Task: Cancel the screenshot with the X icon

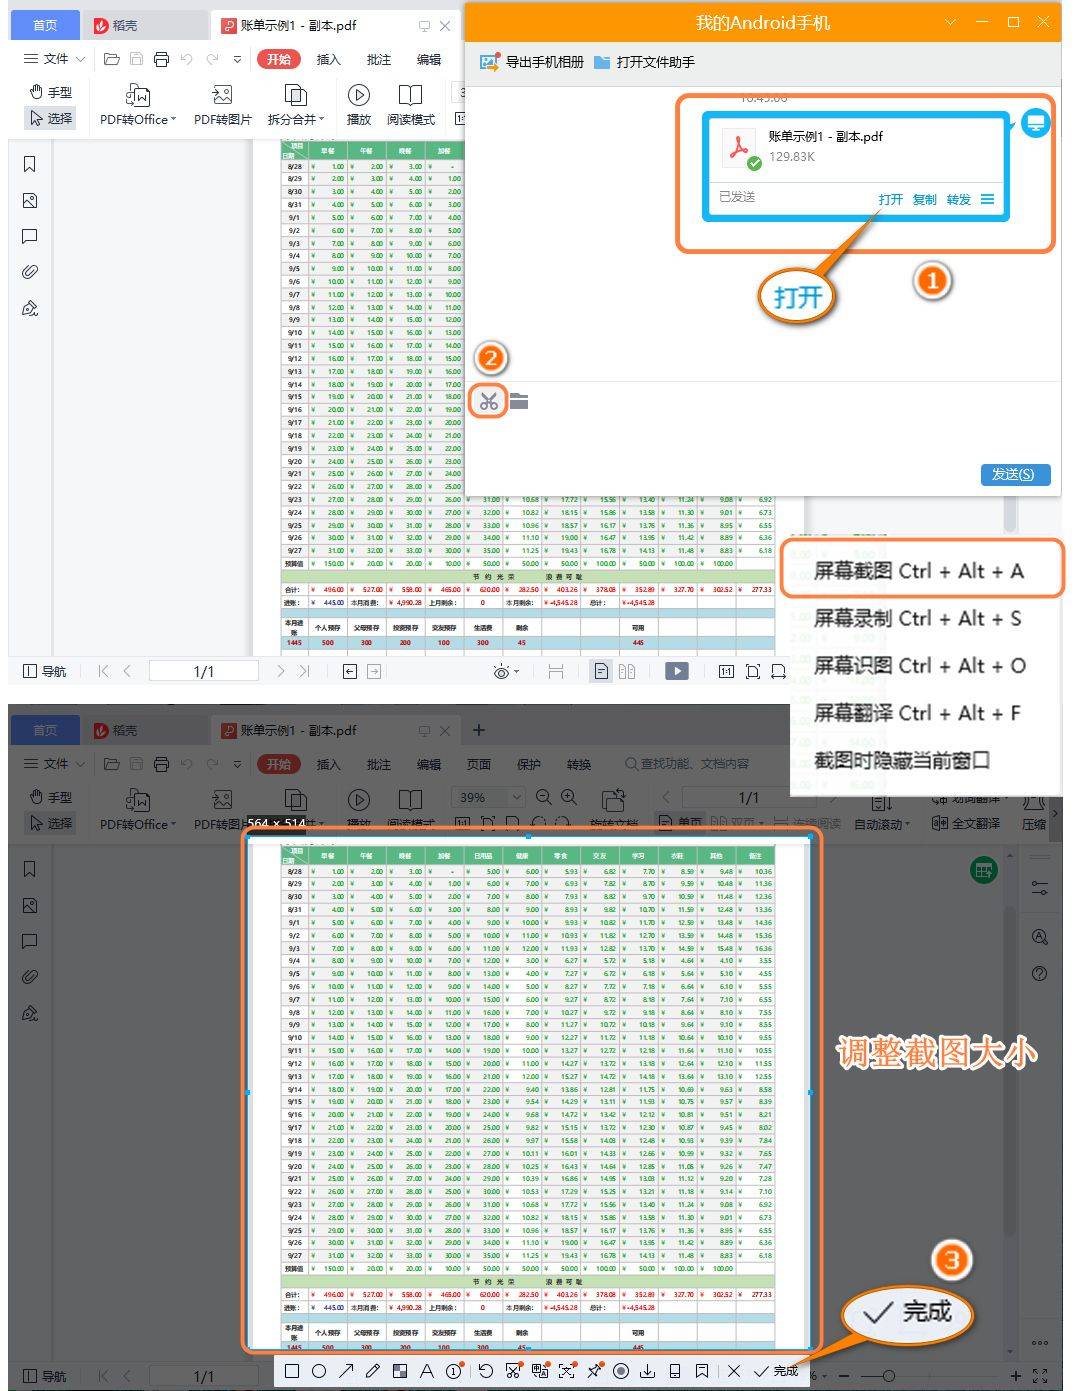Action: (734, 1371)
